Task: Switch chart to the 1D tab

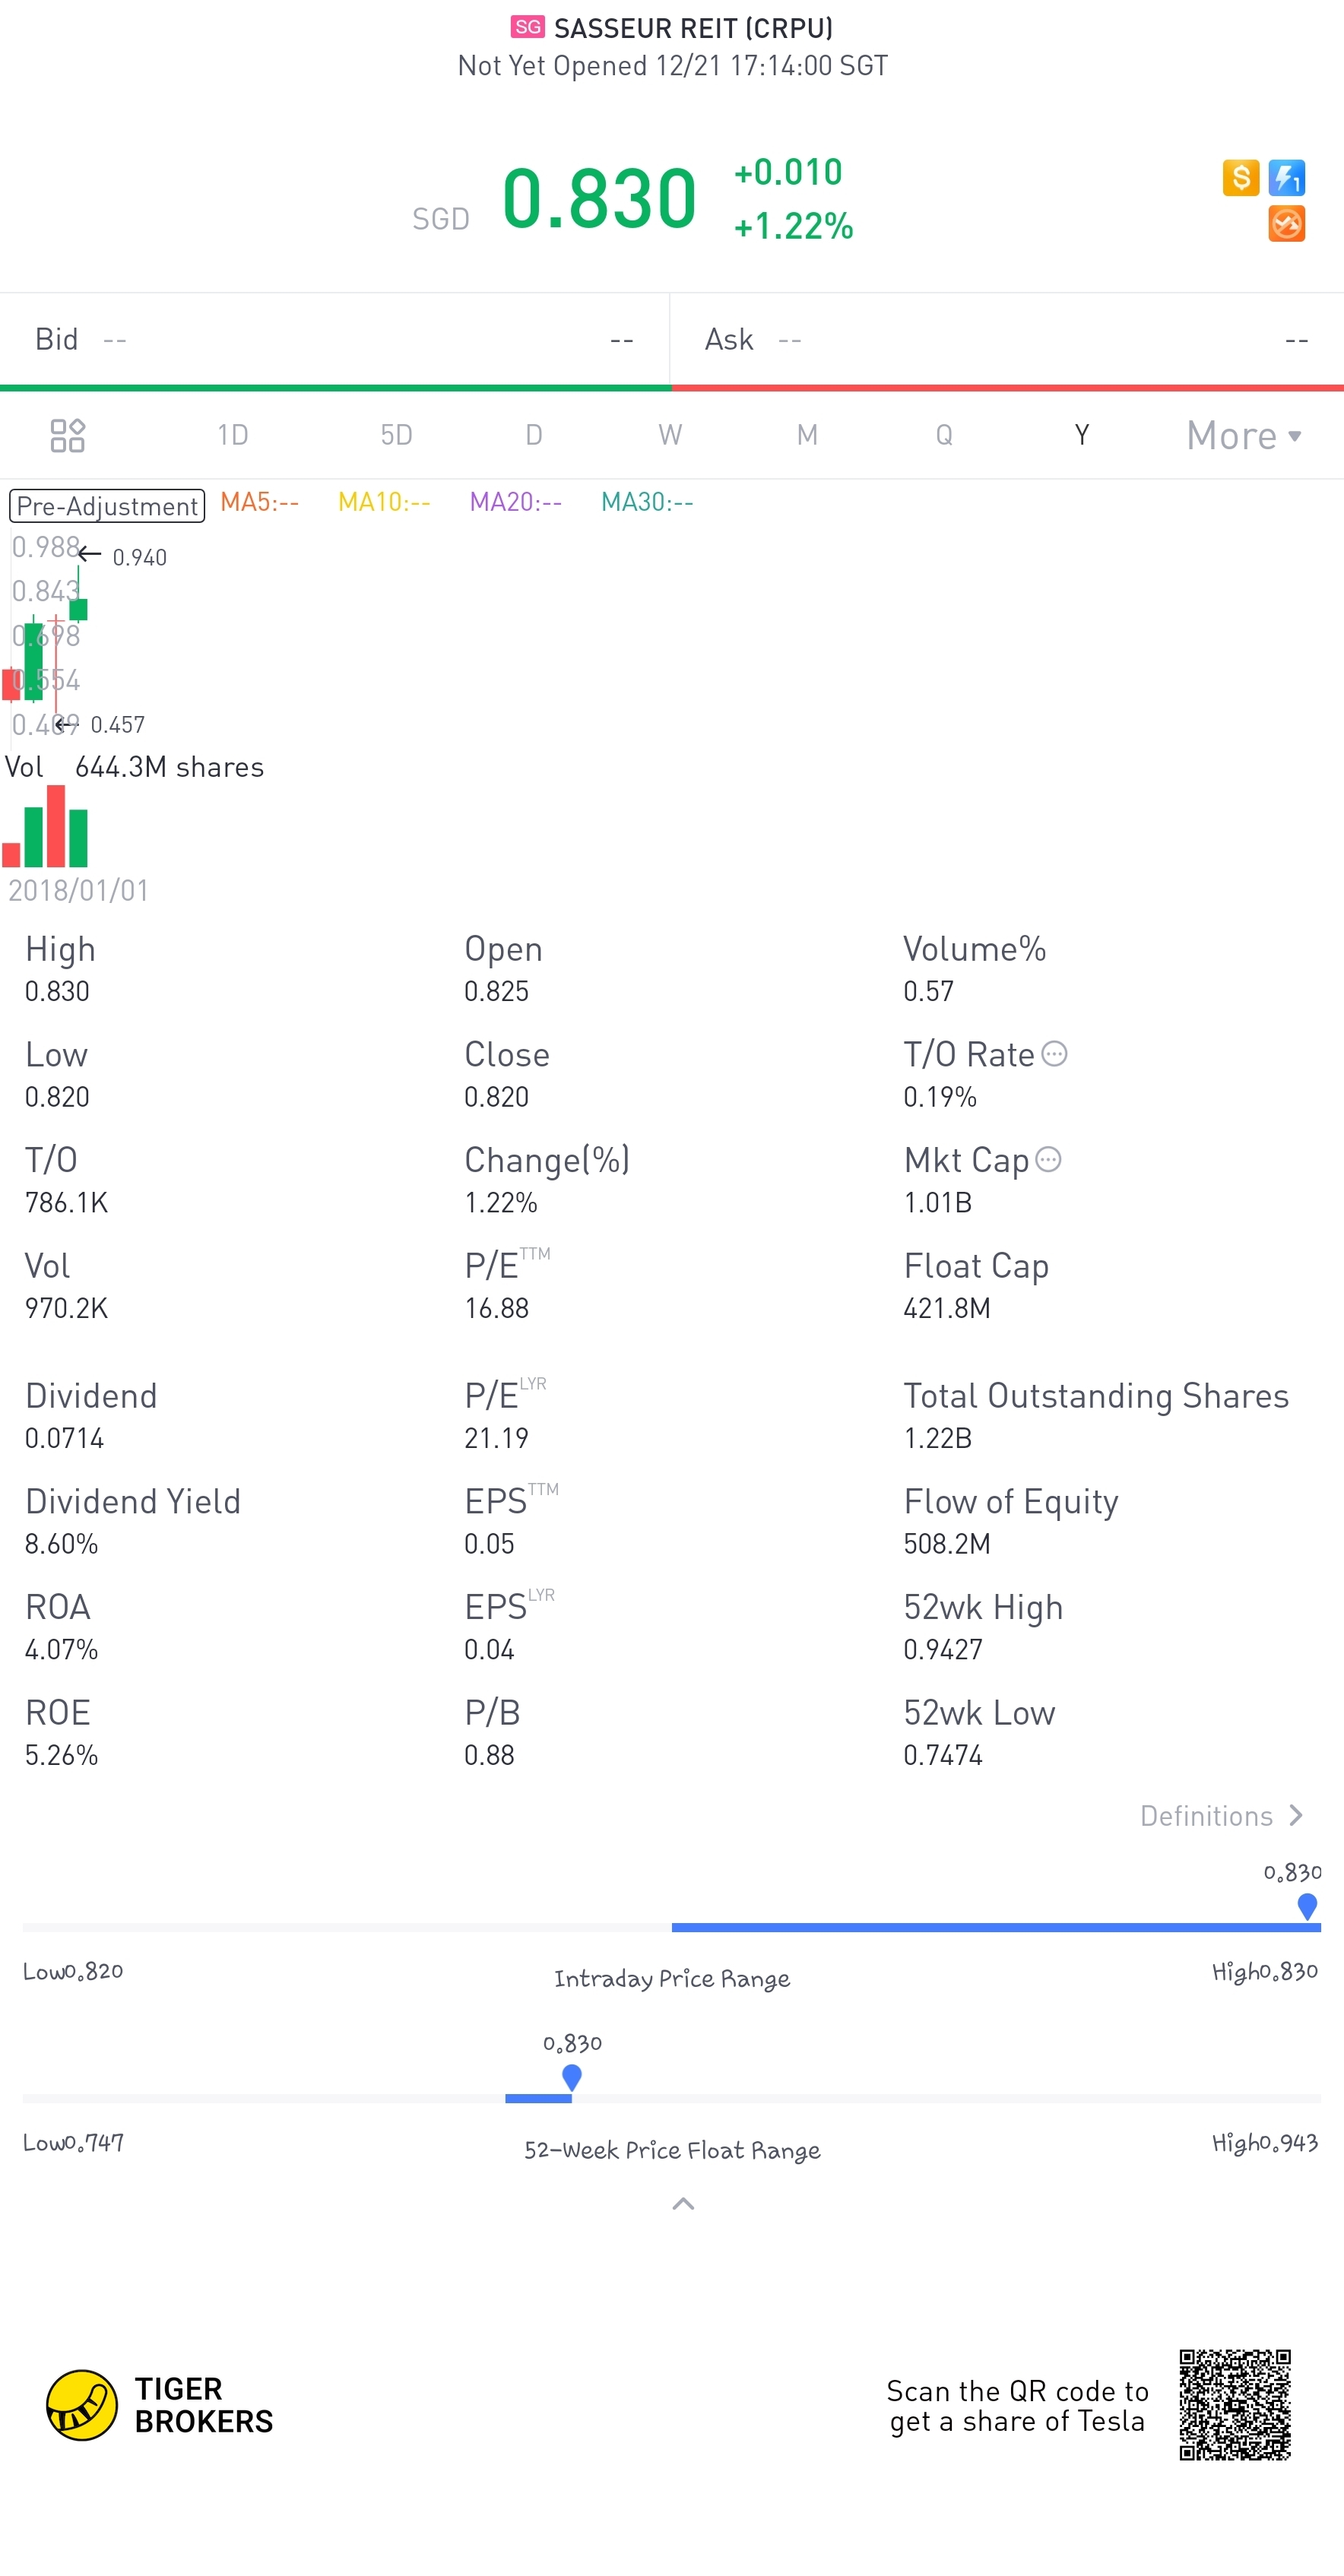Action: click(232, 435)
